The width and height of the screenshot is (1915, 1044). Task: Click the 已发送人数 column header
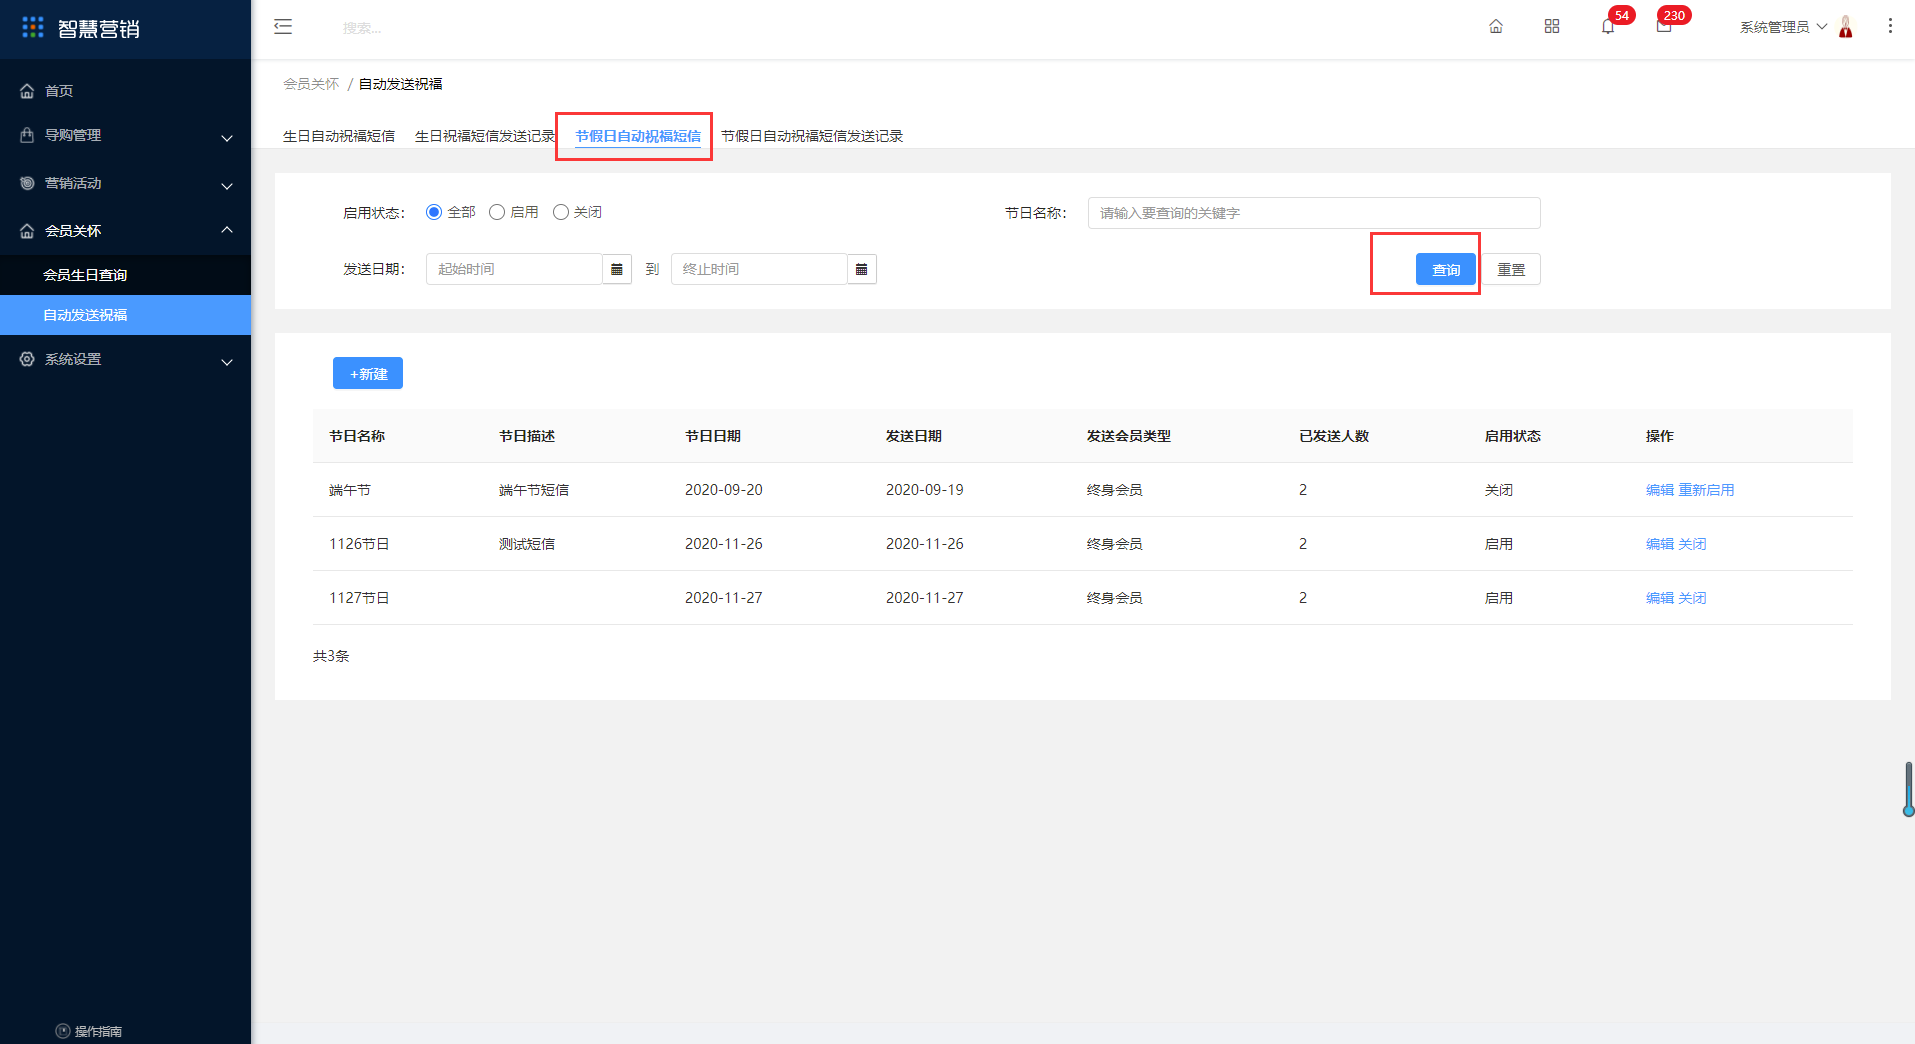click(1334, 436)
